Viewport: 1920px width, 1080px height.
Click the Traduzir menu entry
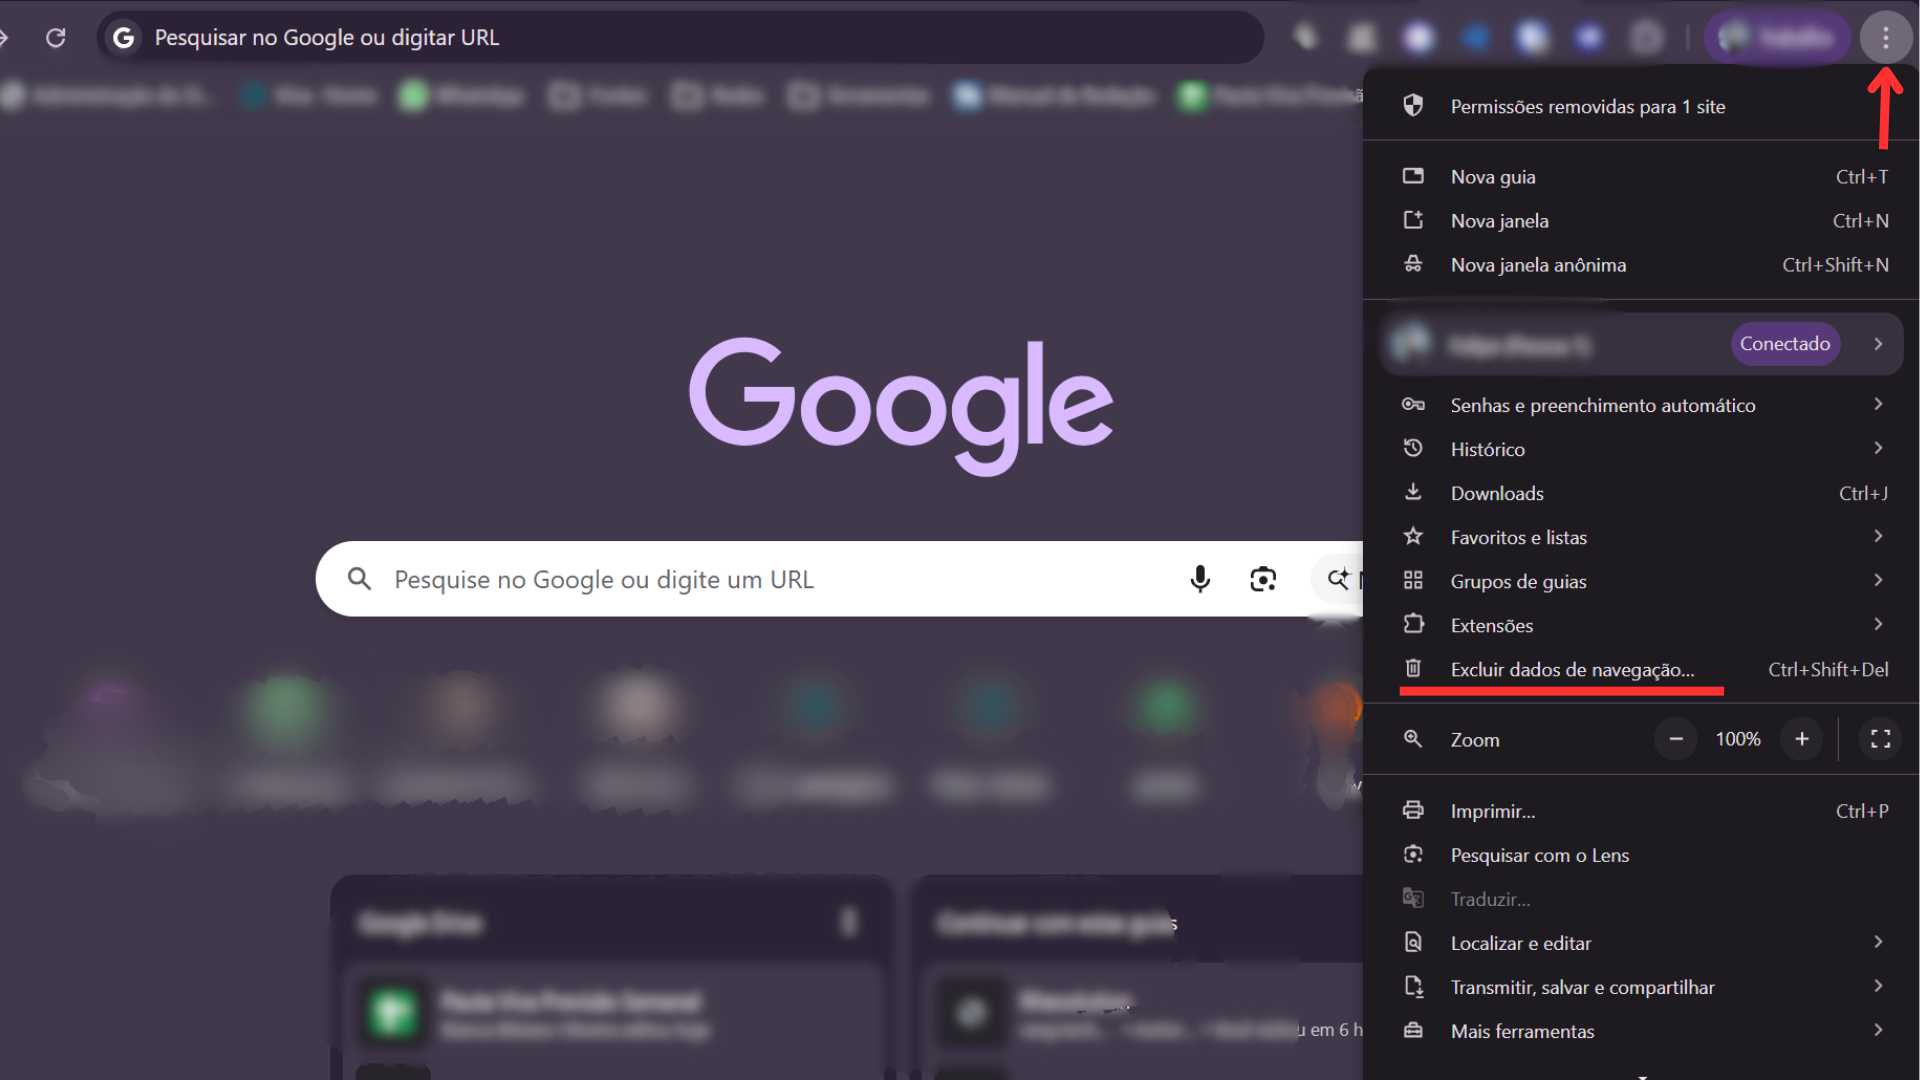click(1641, 899)
